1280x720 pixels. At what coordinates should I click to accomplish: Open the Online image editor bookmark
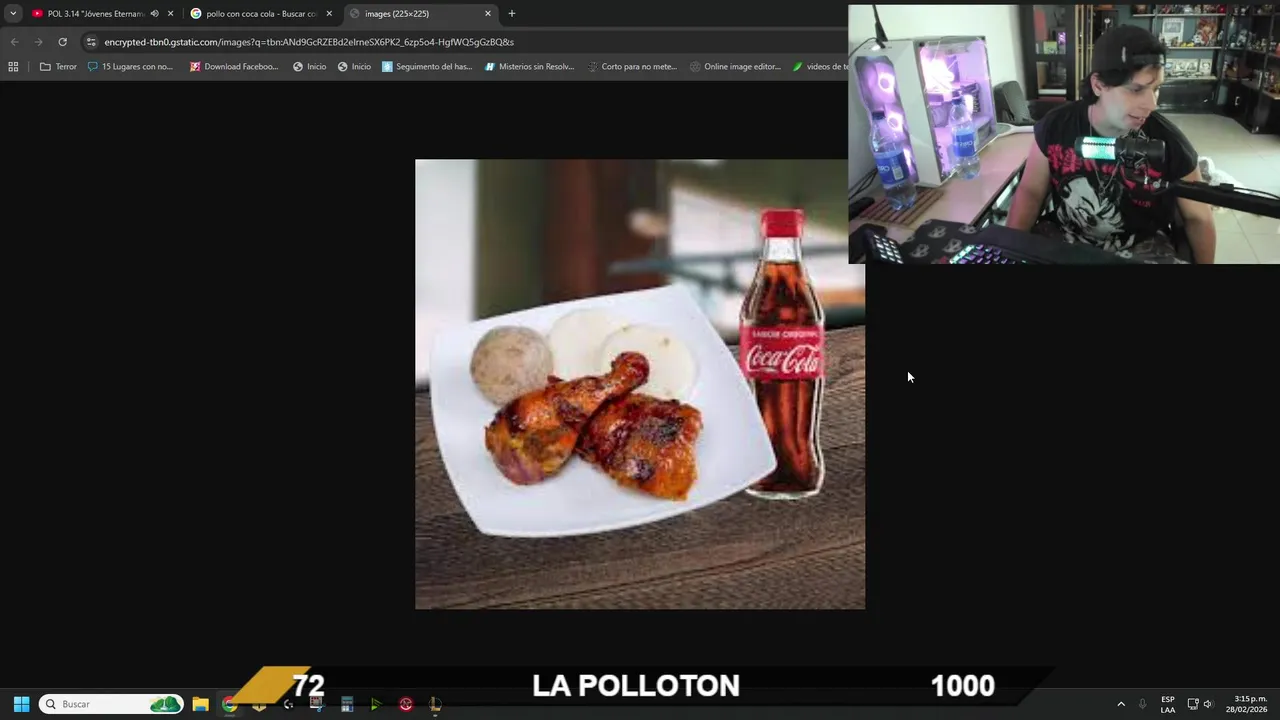(x=735, y=67)
